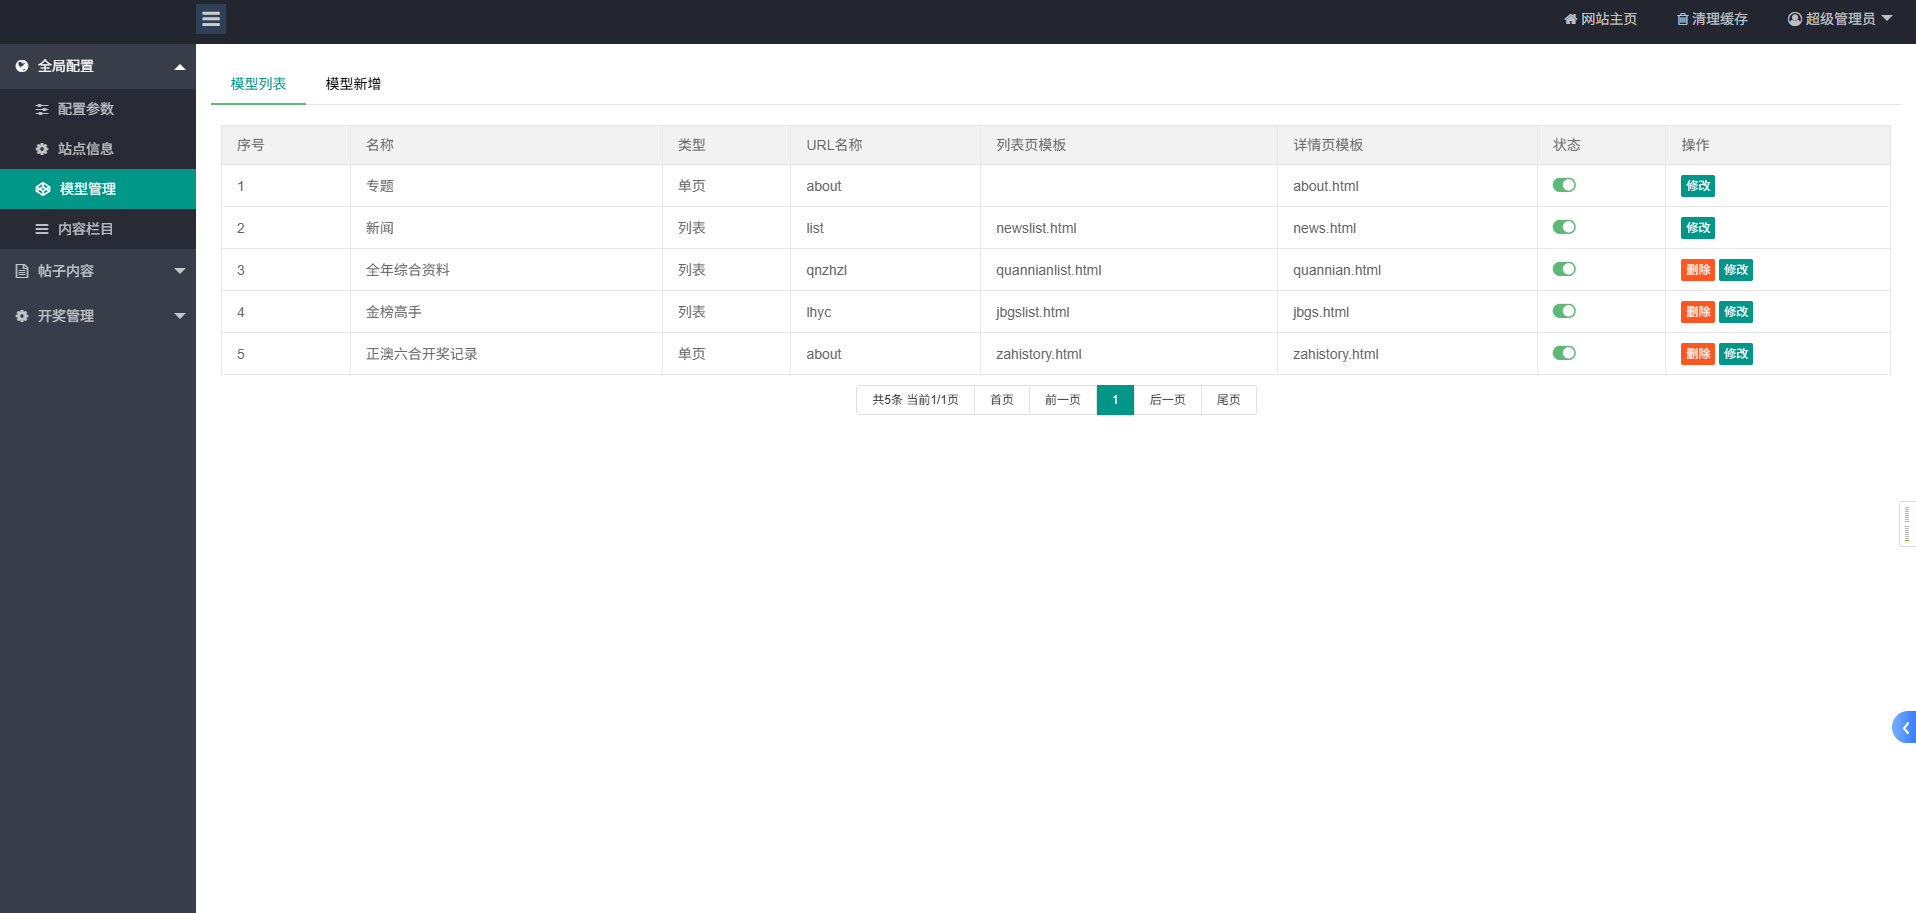Click the right-edge vertical scroll handle
1916x913 pixels.
[x=1907, y=524]
